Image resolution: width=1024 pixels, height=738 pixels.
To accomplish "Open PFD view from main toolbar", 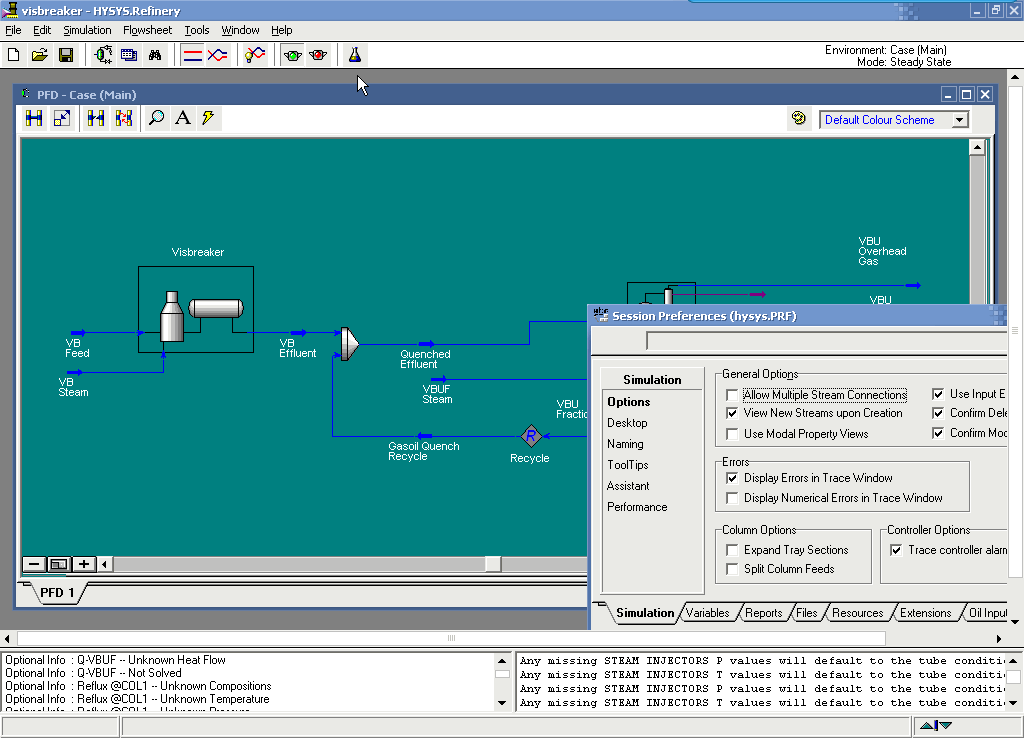I will pyautogui.click(x=103, y=55).
